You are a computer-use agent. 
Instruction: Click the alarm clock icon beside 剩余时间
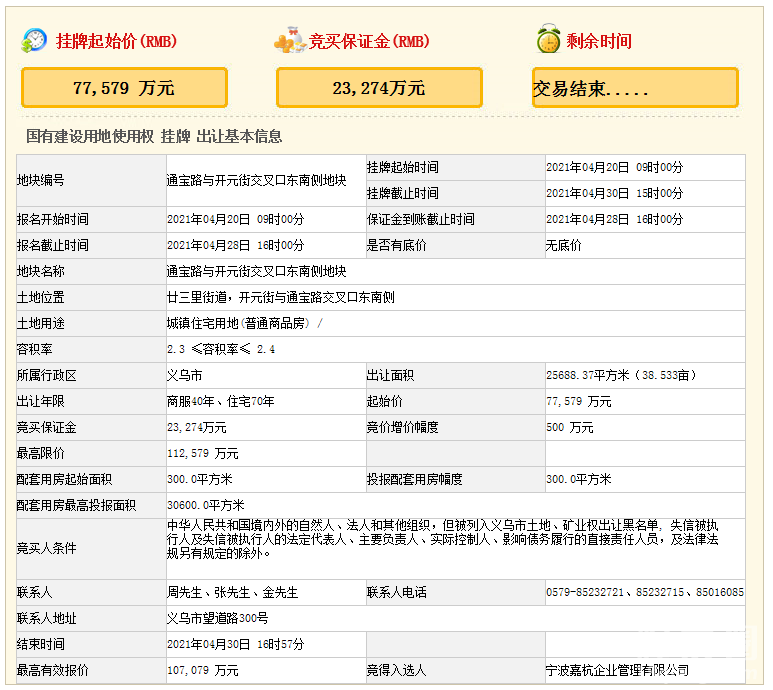pyautogui.click(x=547, y=41)
